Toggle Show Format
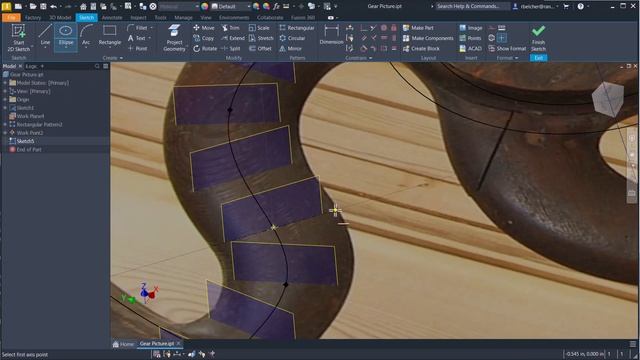Viewport: 640px width, 360px height. (x=507, y=48)
